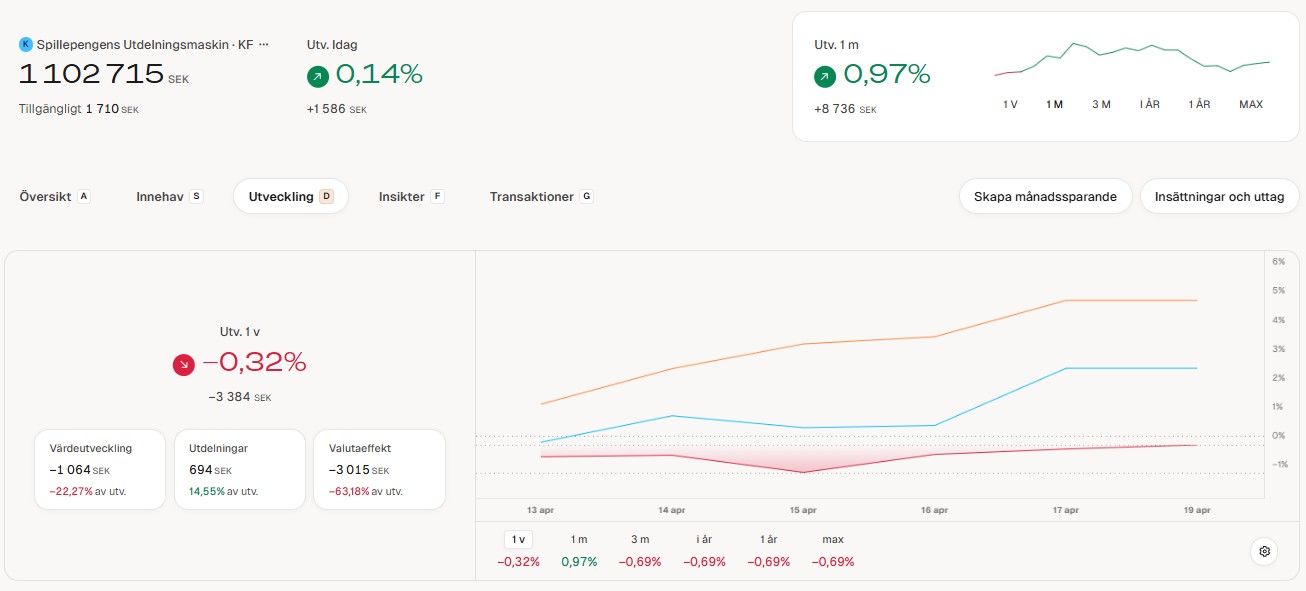Viewport: 1306px width, 591px height.
Task: Click green arrow icon next to 0,14%
Action: tap(317, 75)
